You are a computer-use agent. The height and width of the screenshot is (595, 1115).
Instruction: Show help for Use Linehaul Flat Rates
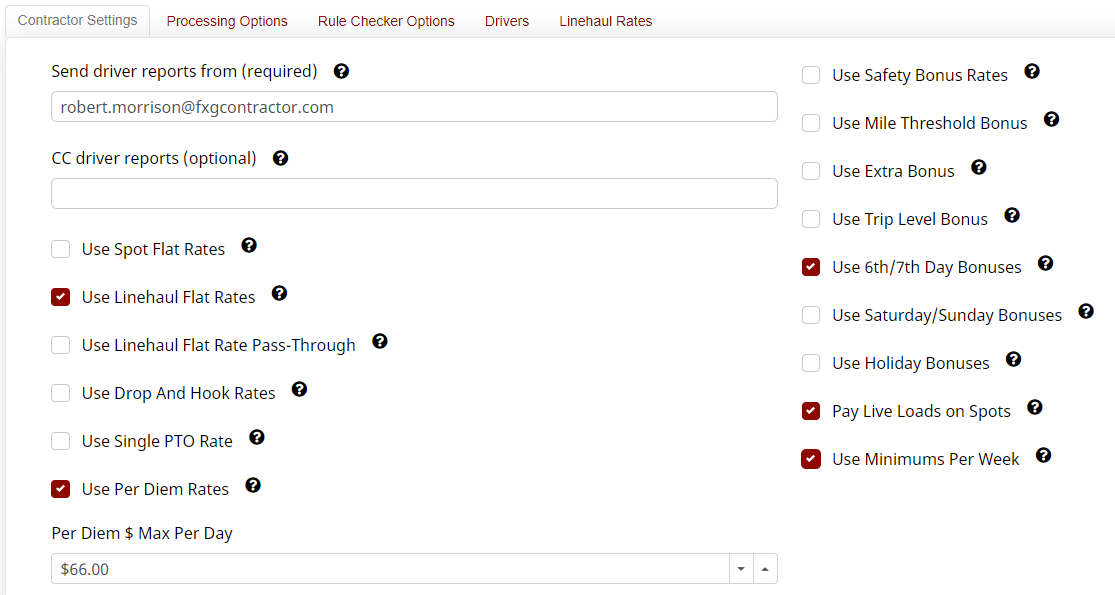[x=279, y=293]
